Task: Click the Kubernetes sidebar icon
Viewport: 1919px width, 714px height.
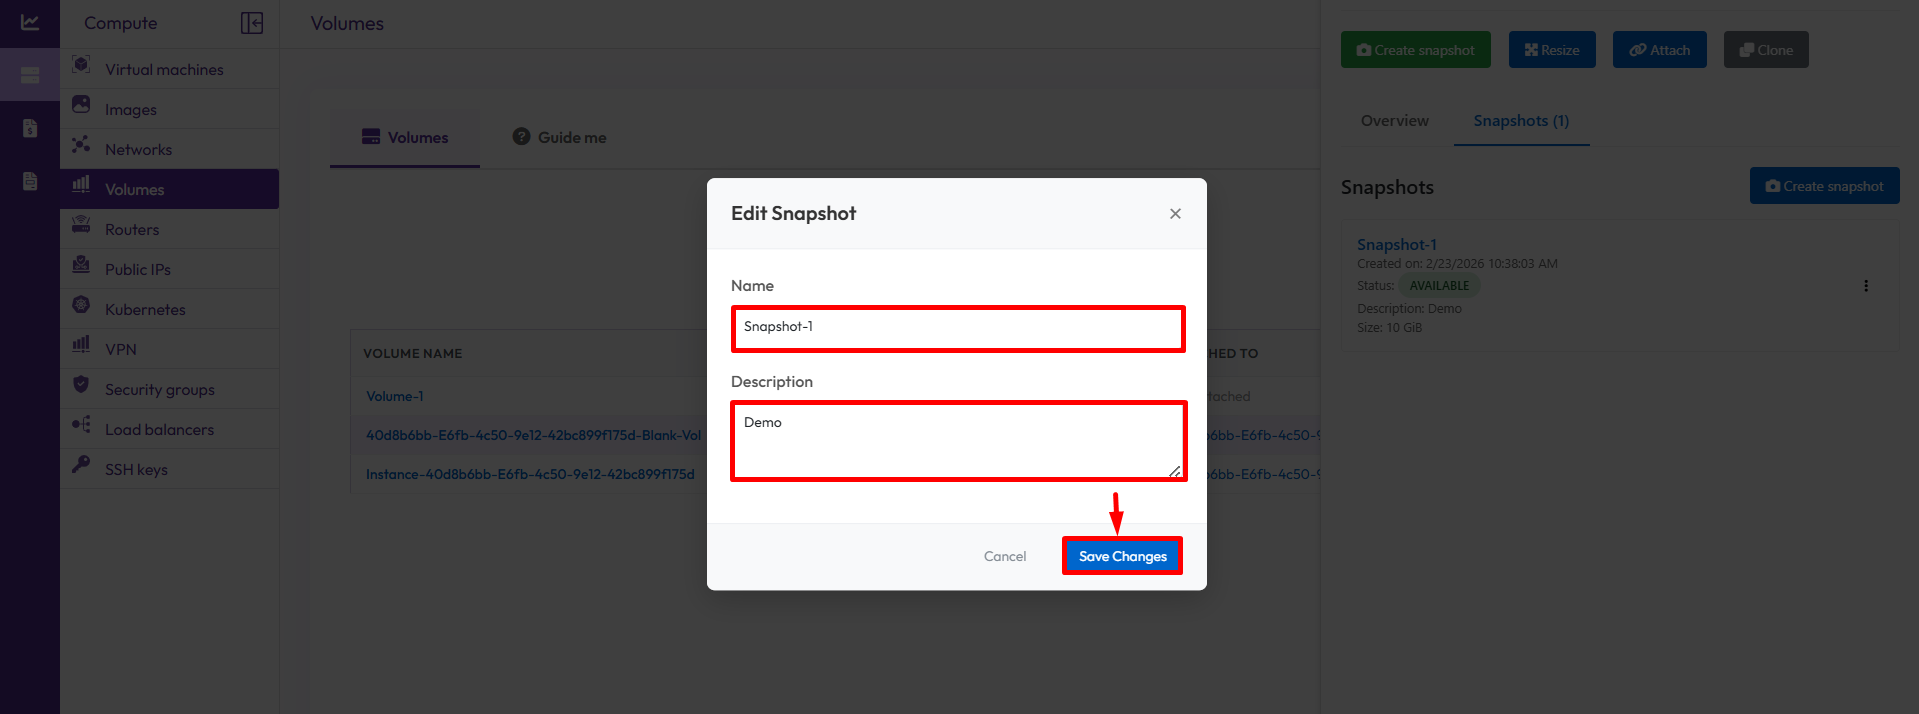Action: pos(82,306)
